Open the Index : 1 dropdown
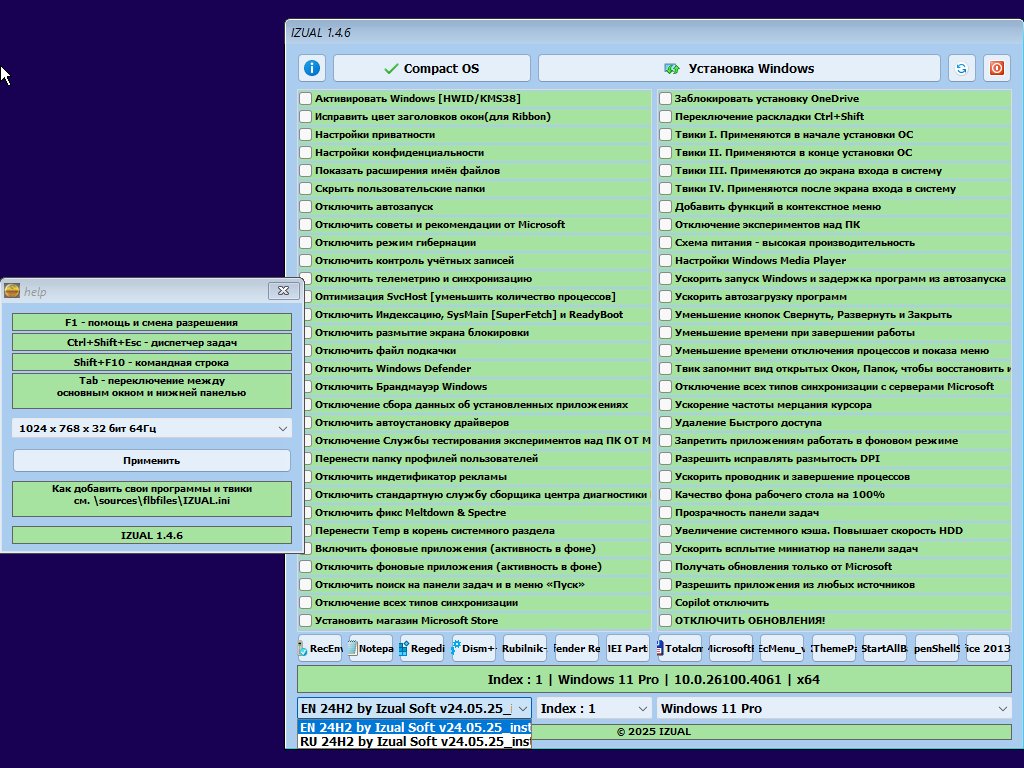Viewport: 1024px width, 768px height. tap(594, 709)
